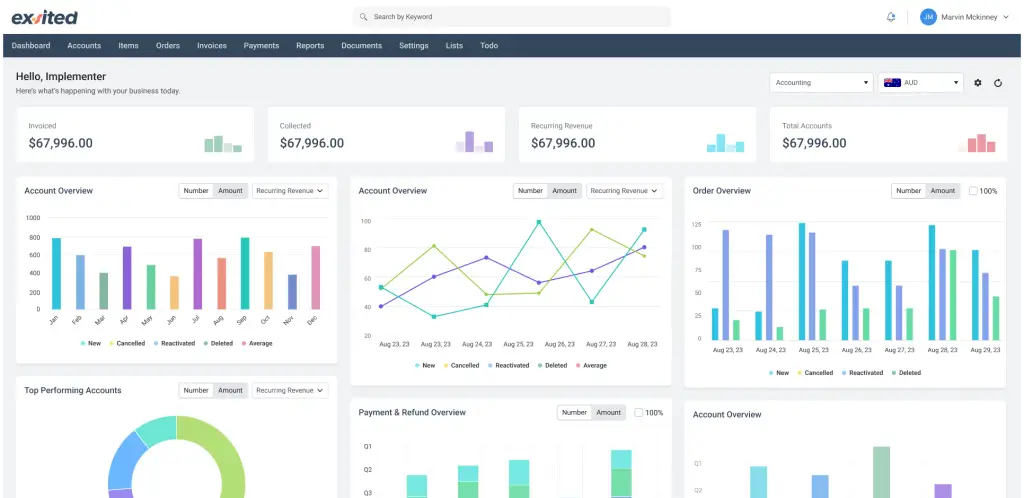Open the Payments menu
Image resolution: width=1024 pixels, height=498 pixels.
coord(261,46)
